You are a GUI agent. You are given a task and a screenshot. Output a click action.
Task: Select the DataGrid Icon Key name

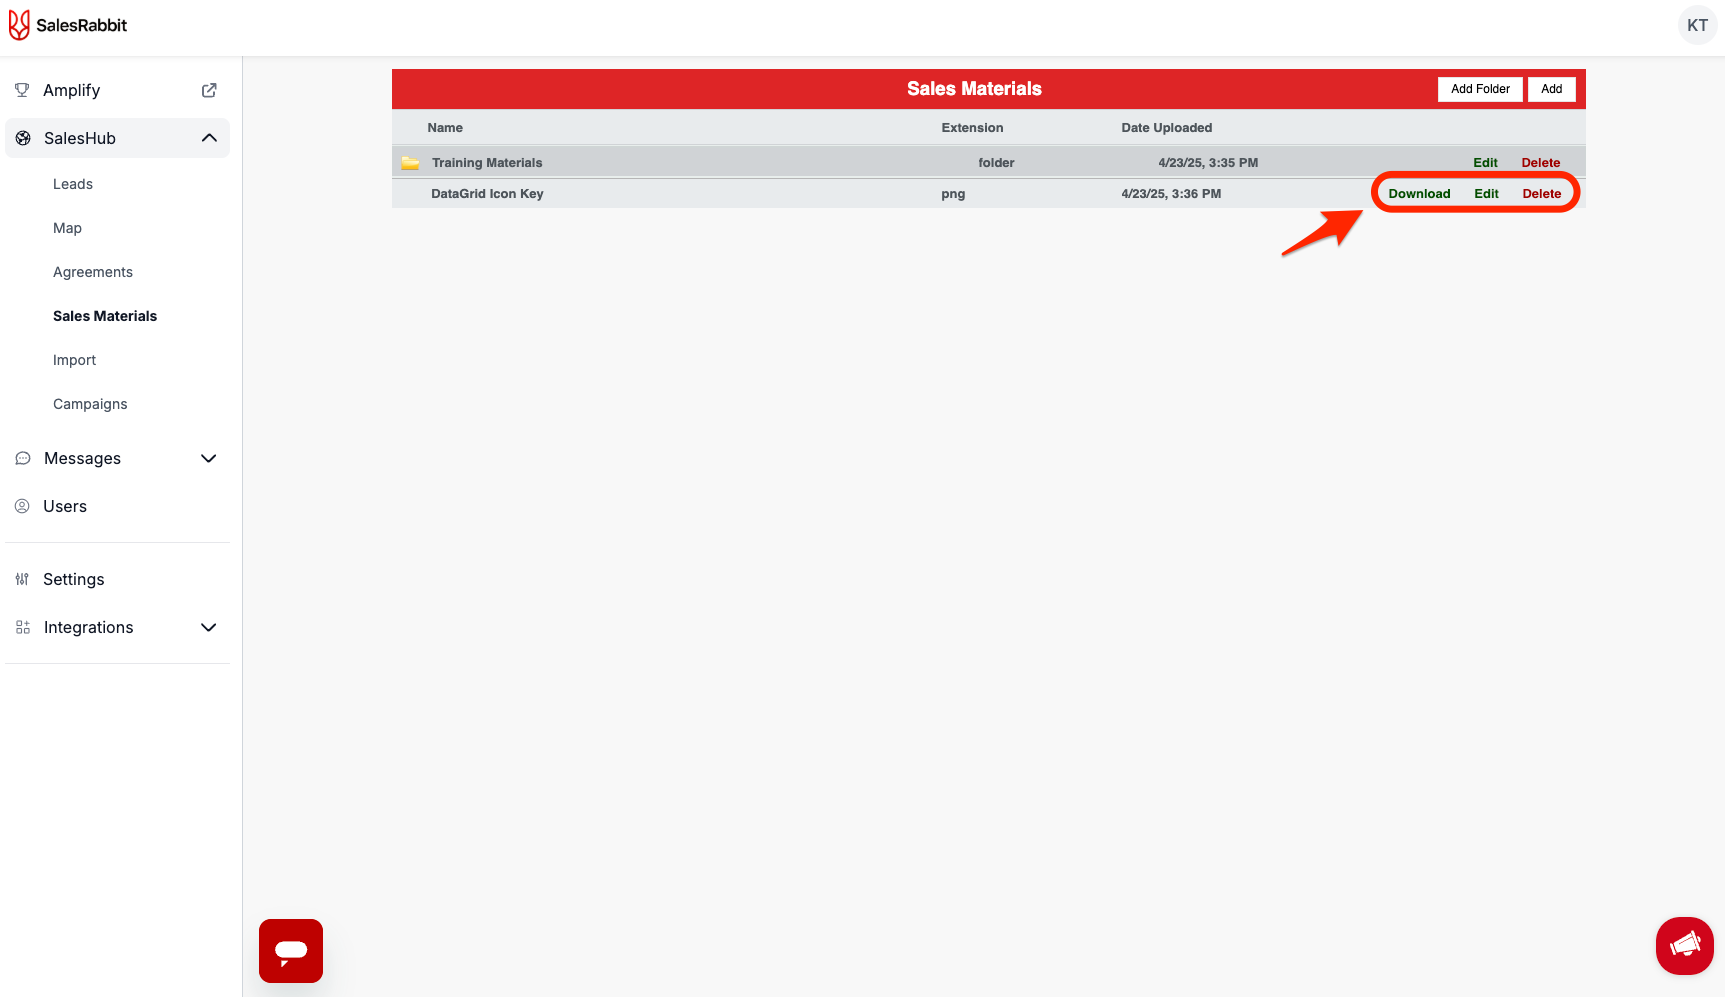487,194
